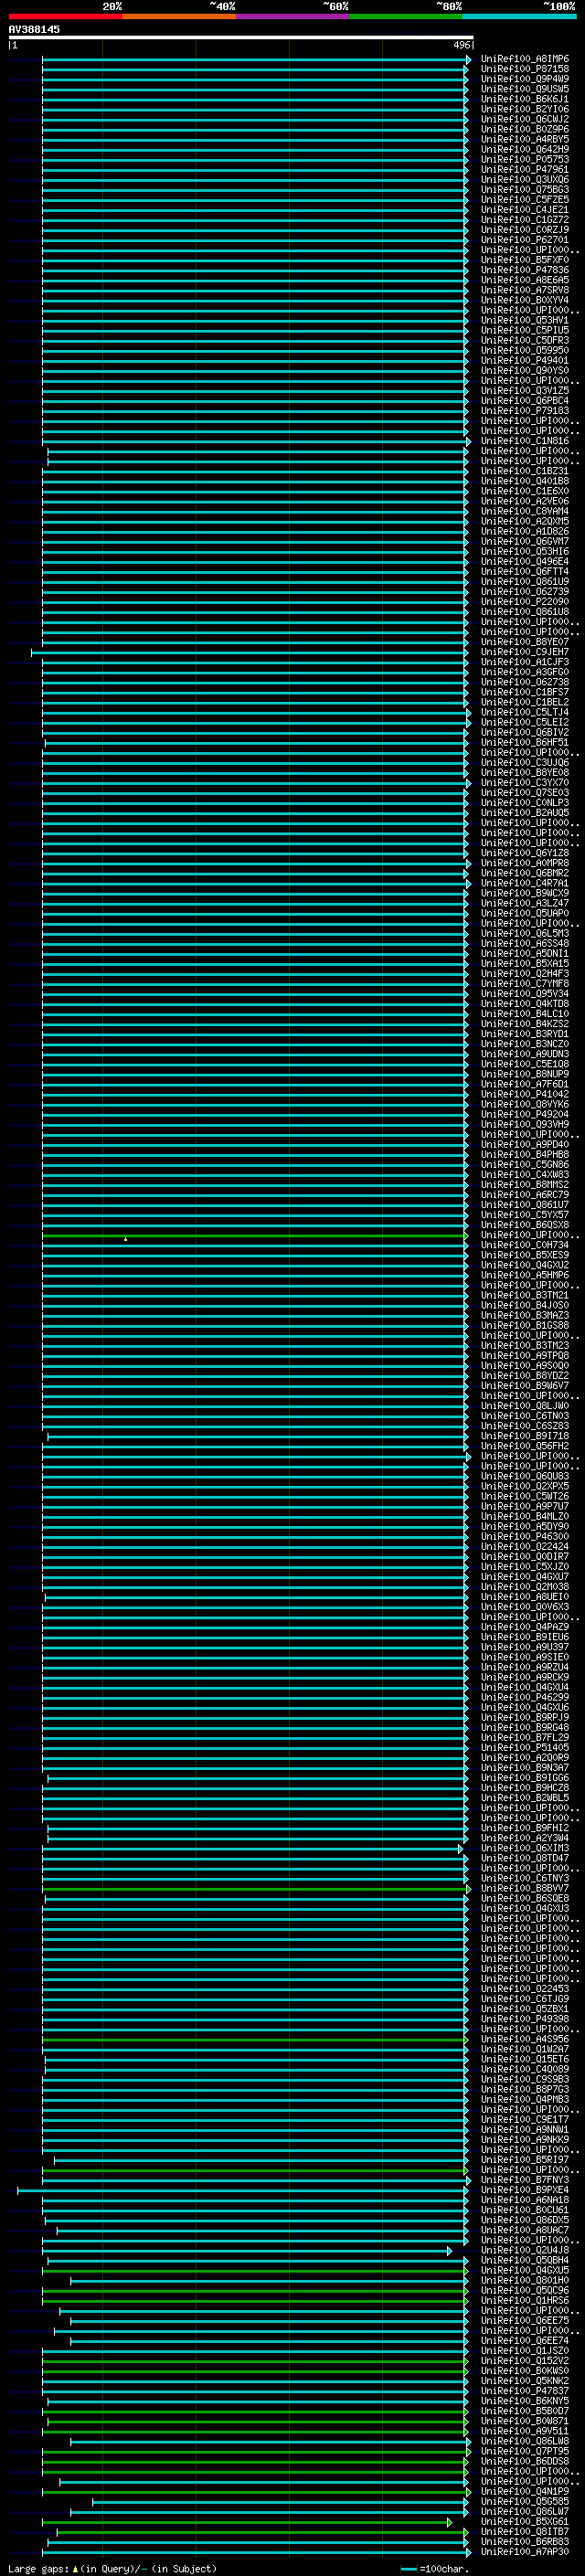Select the UniRef100_Q75BG3 label
The height and width of the screenshot is (2576, 585).
[525, 189]
